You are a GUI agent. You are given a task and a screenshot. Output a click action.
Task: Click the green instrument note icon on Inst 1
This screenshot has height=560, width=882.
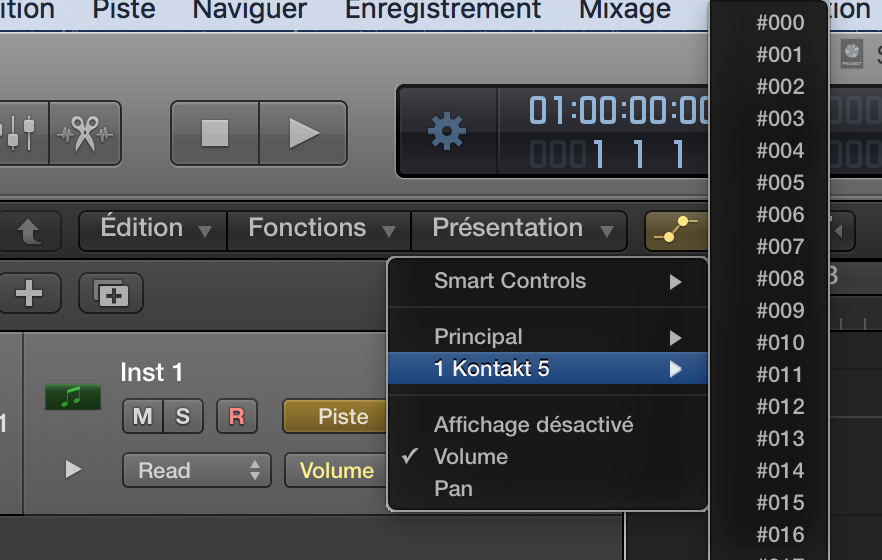tap(71, 397)
